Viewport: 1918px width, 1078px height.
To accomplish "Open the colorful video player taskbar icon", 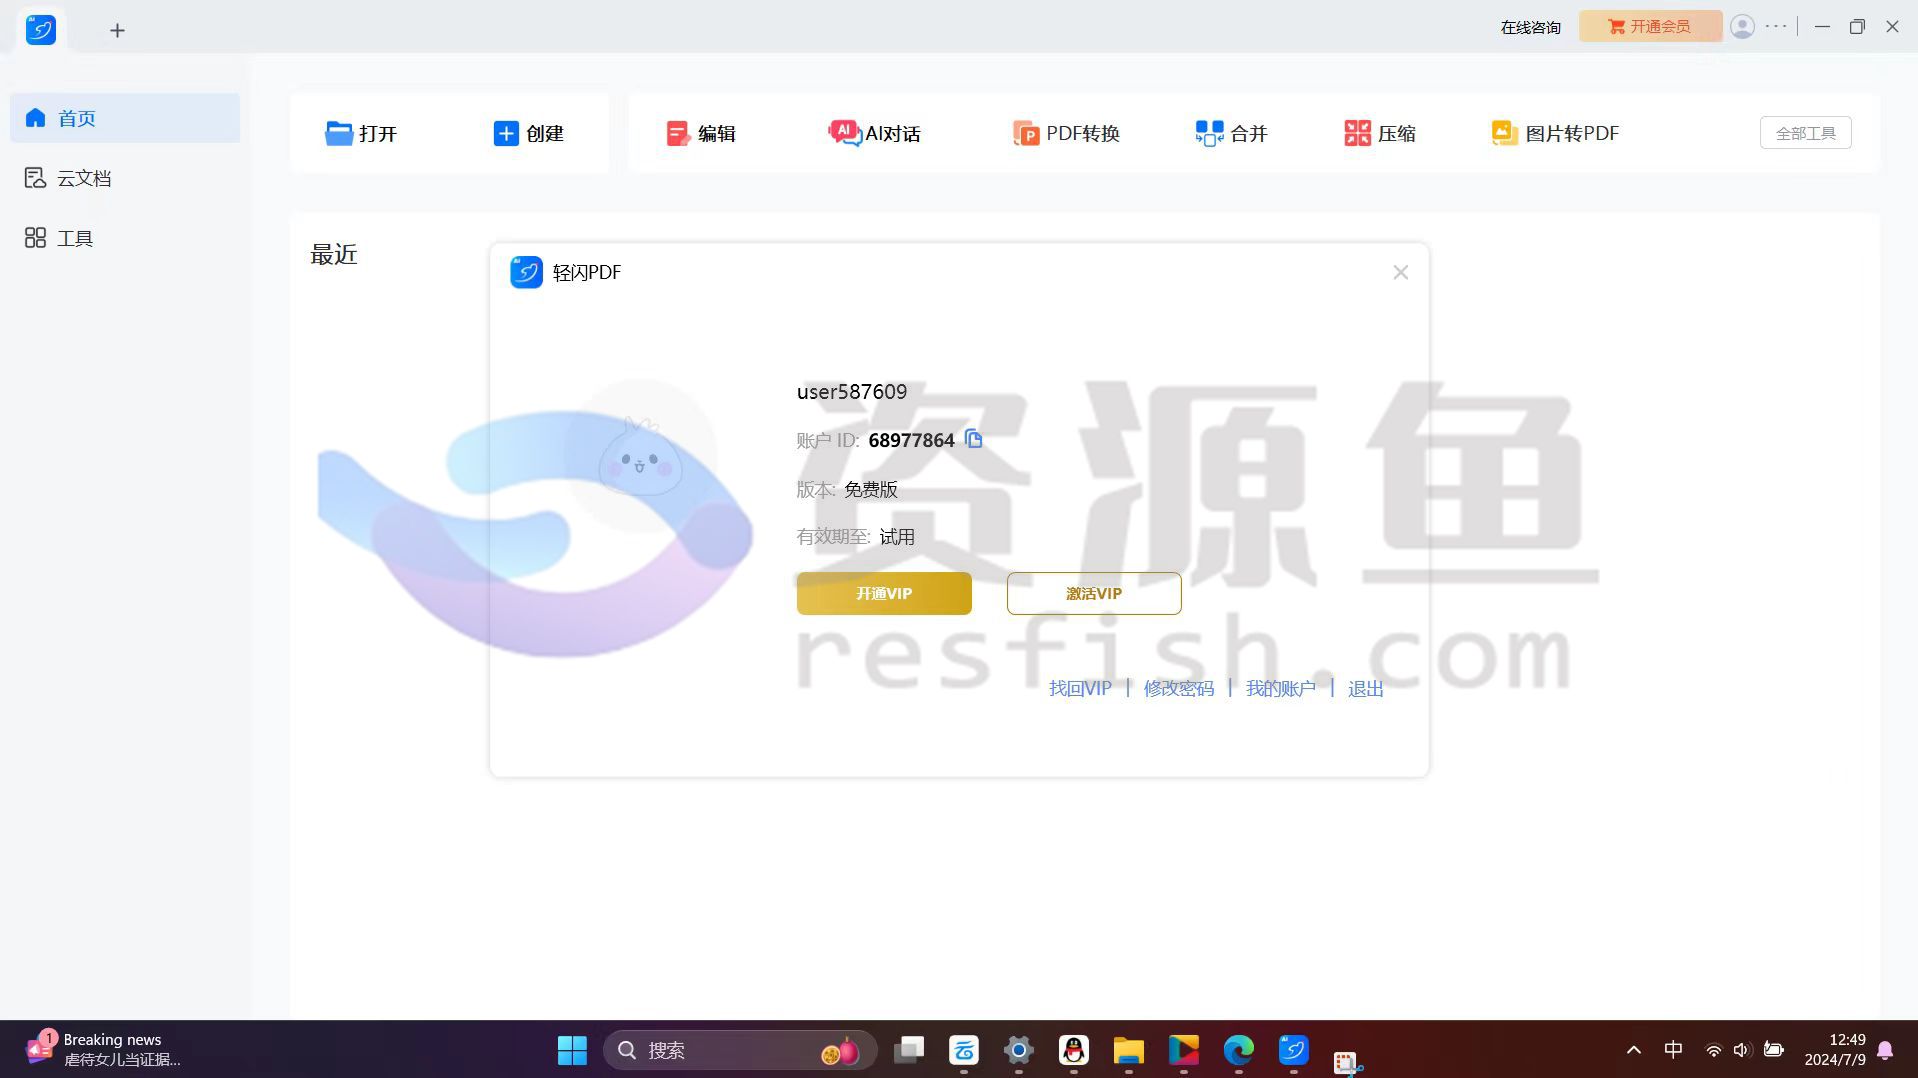I will pyautogui.click(x=1184, y=1050).
